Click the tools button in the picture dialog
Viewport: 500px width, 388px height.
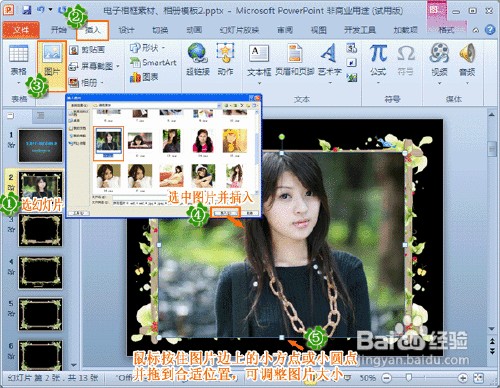(x=79, y=213)
